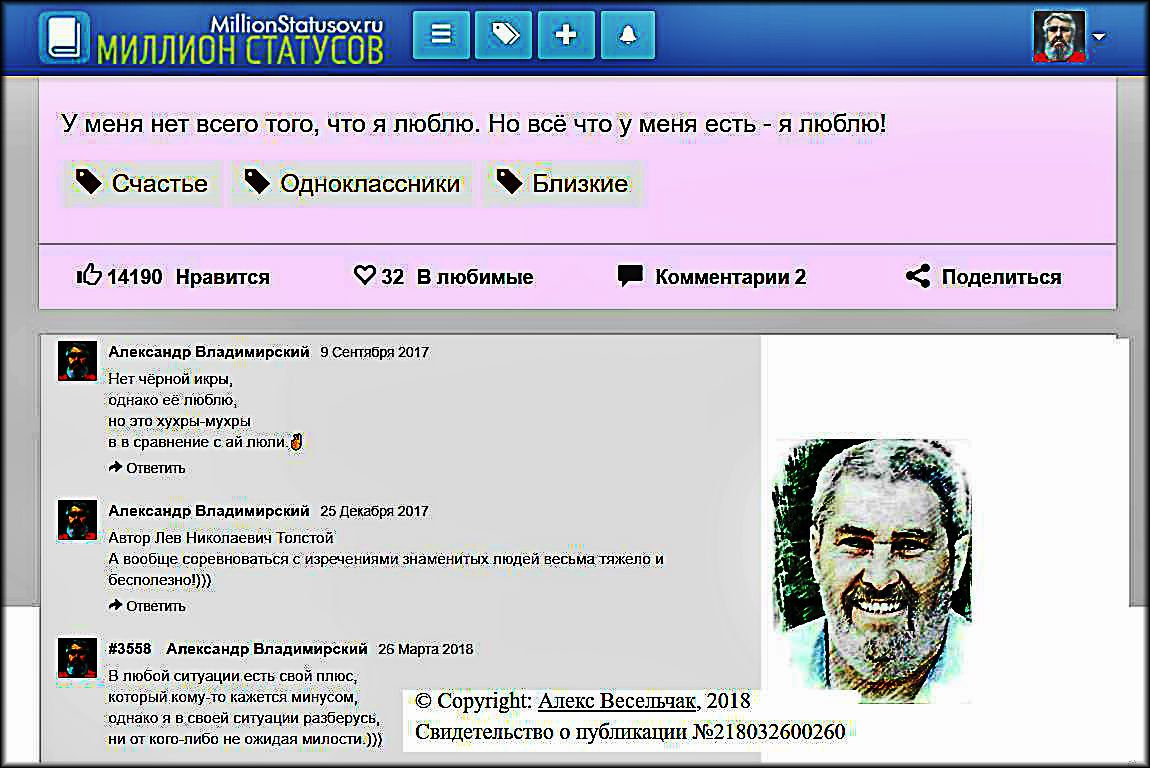The height and width of the screenshot is (768, 1150).
Task: Like the status with thumbs-up icon
Action: (89, 275)
